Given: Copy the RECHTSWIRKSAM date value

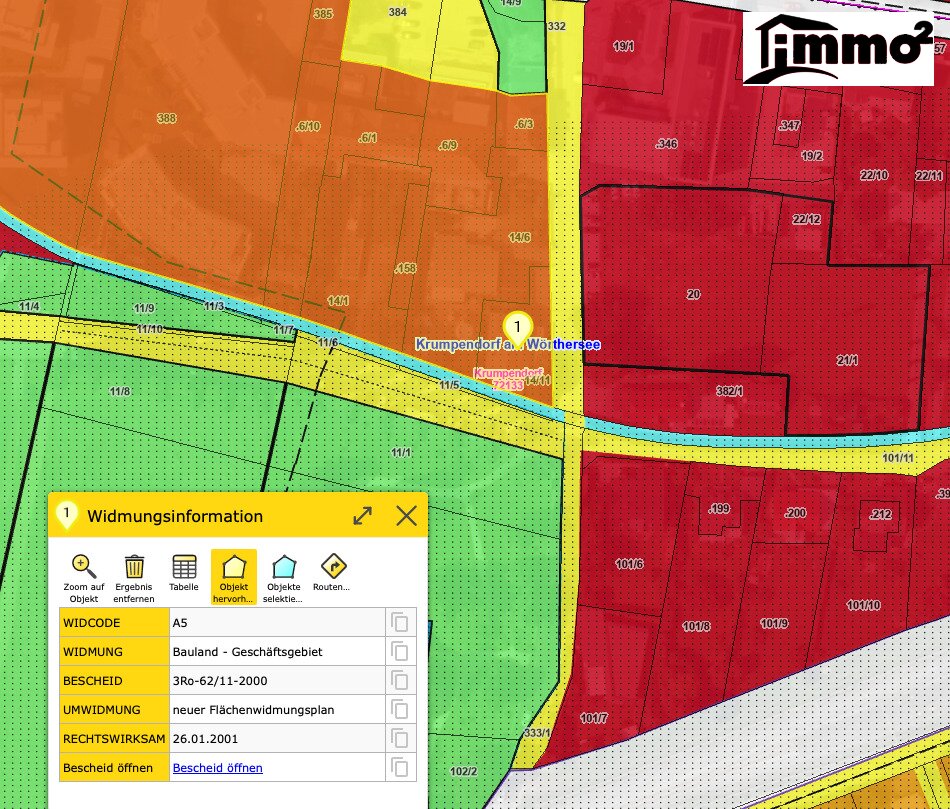Looking at the screenshot, I should click(400, 739).
